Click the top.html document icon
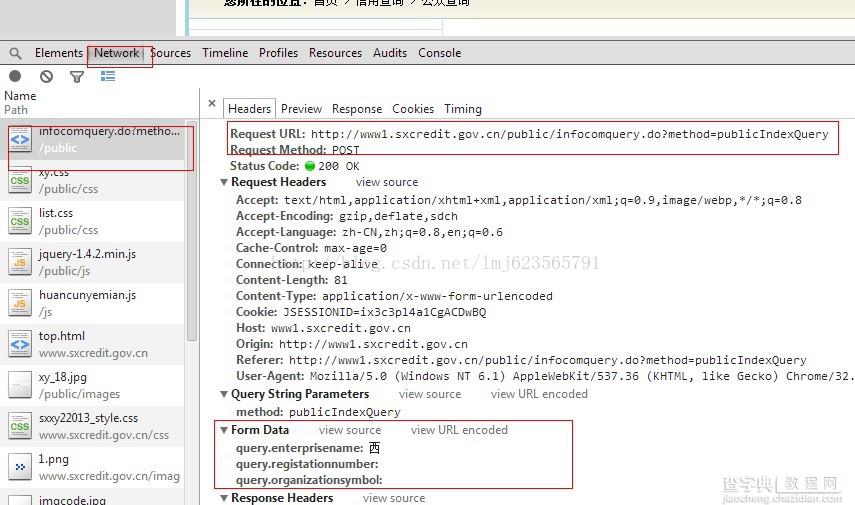The image size is (855, 505). 20,344
